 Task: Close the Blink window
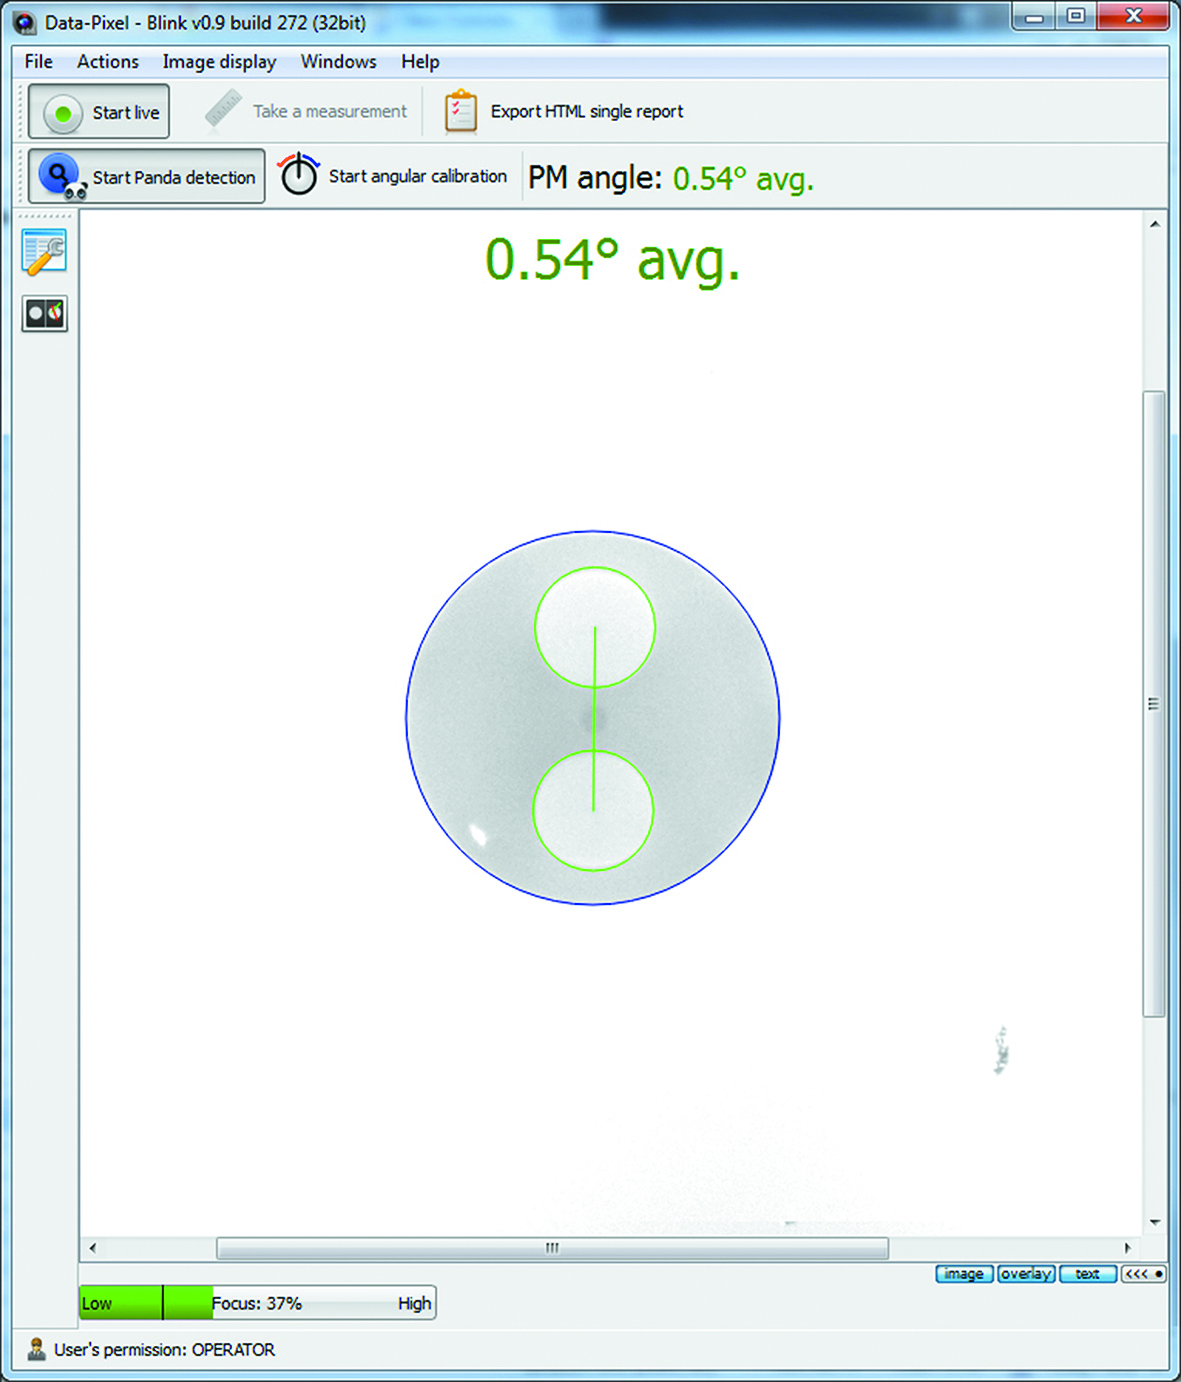(x=1133, y=17)
